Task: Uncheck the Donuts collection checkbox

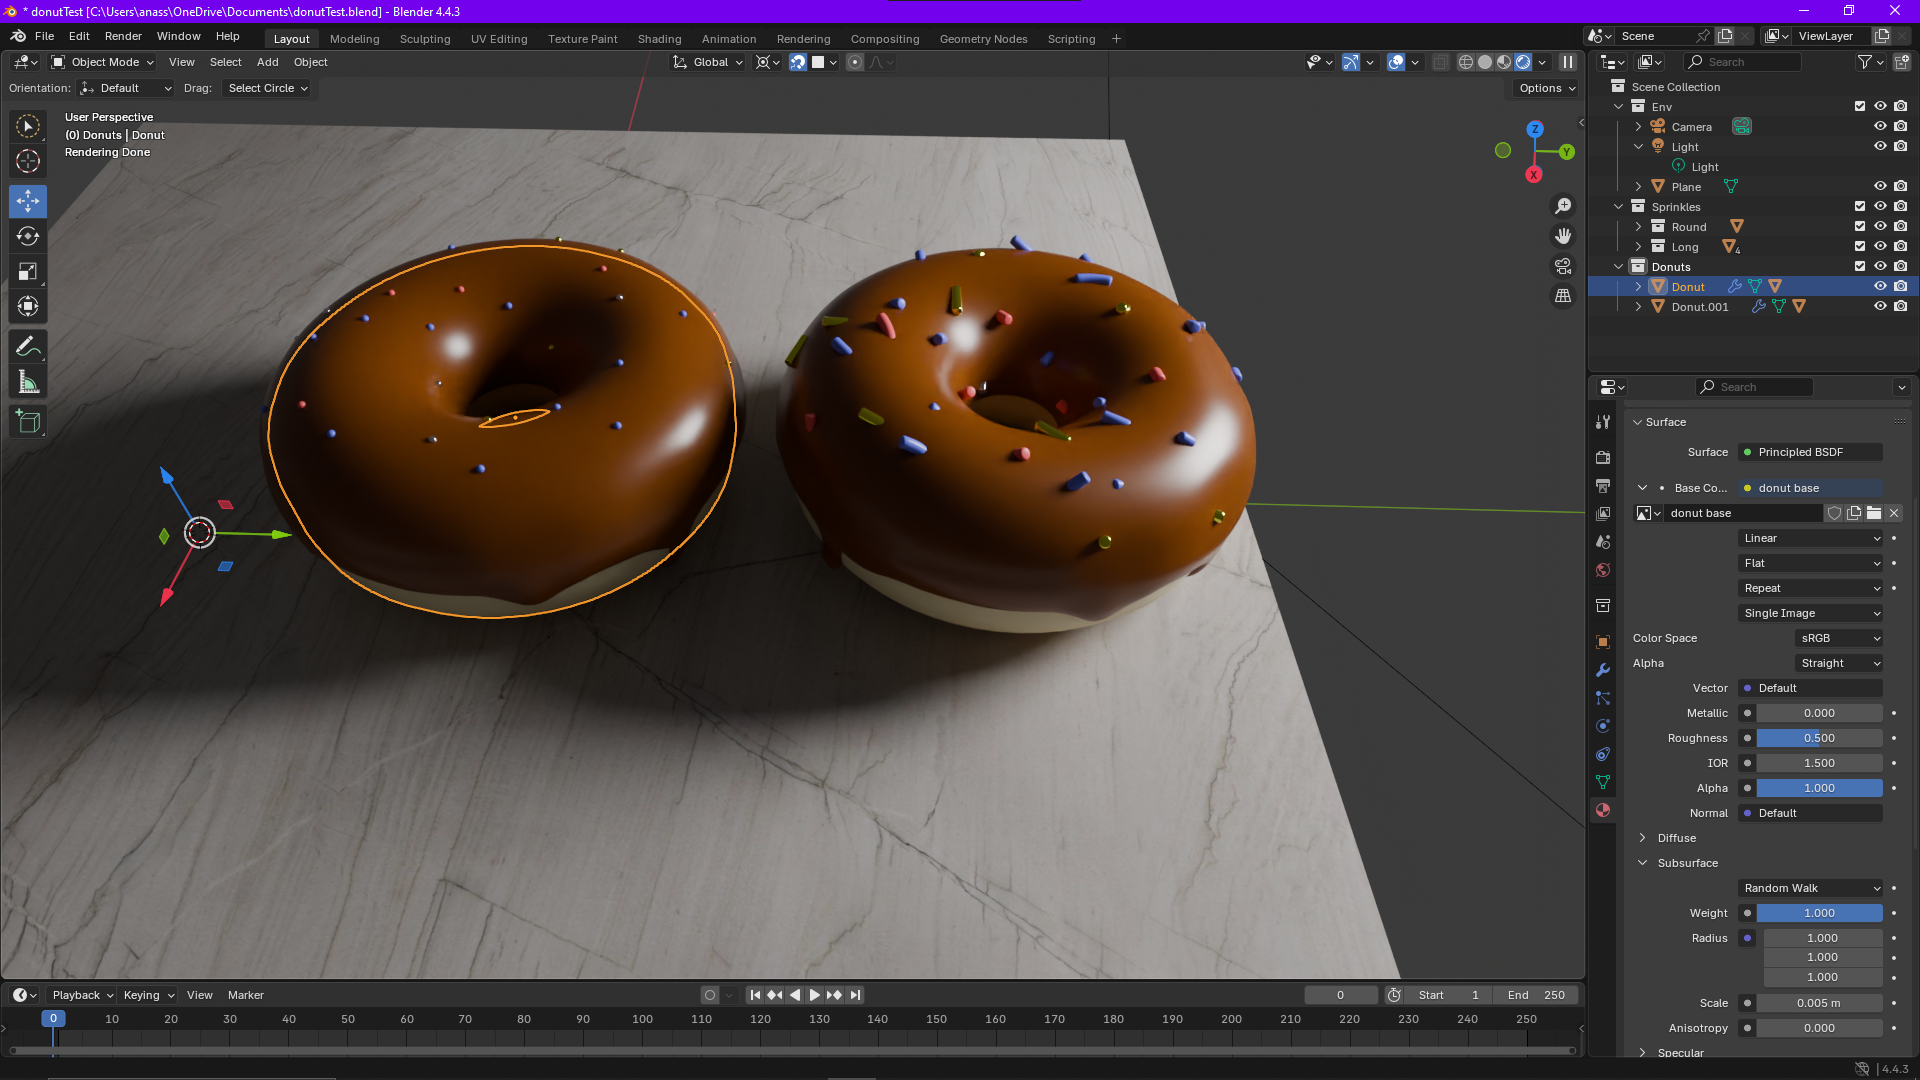Action: point(1860,267)
